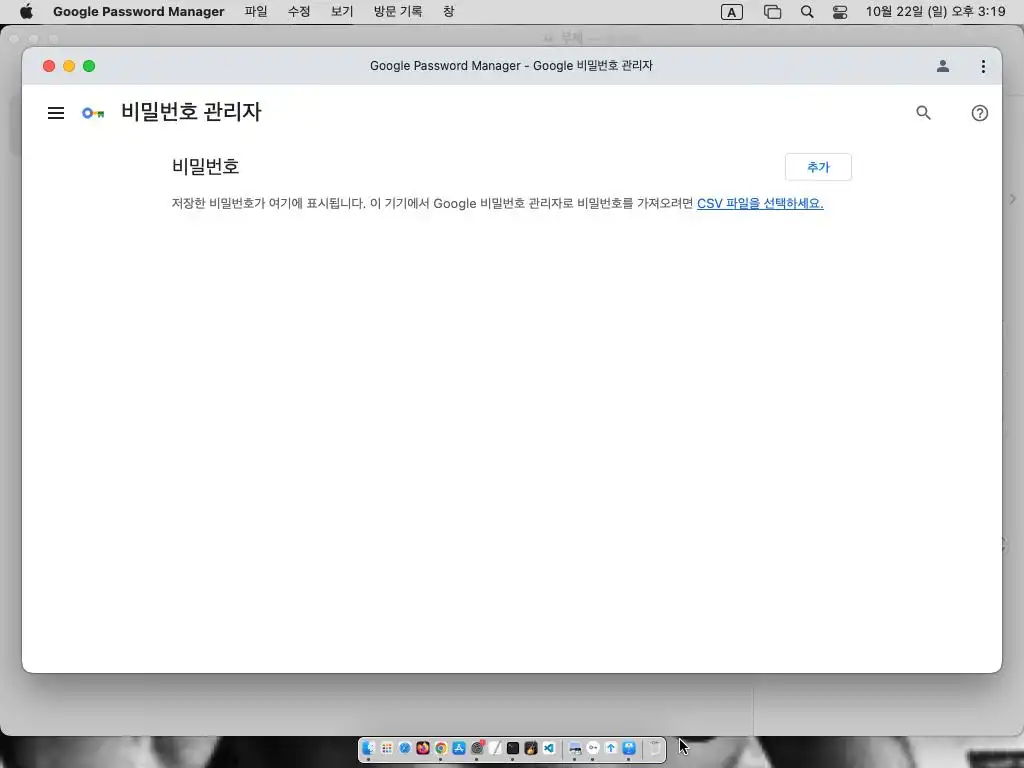The height and width of the screenshot is (768, 1024).
Task: Open App Store from the Dock
Action: click(458, 748)
